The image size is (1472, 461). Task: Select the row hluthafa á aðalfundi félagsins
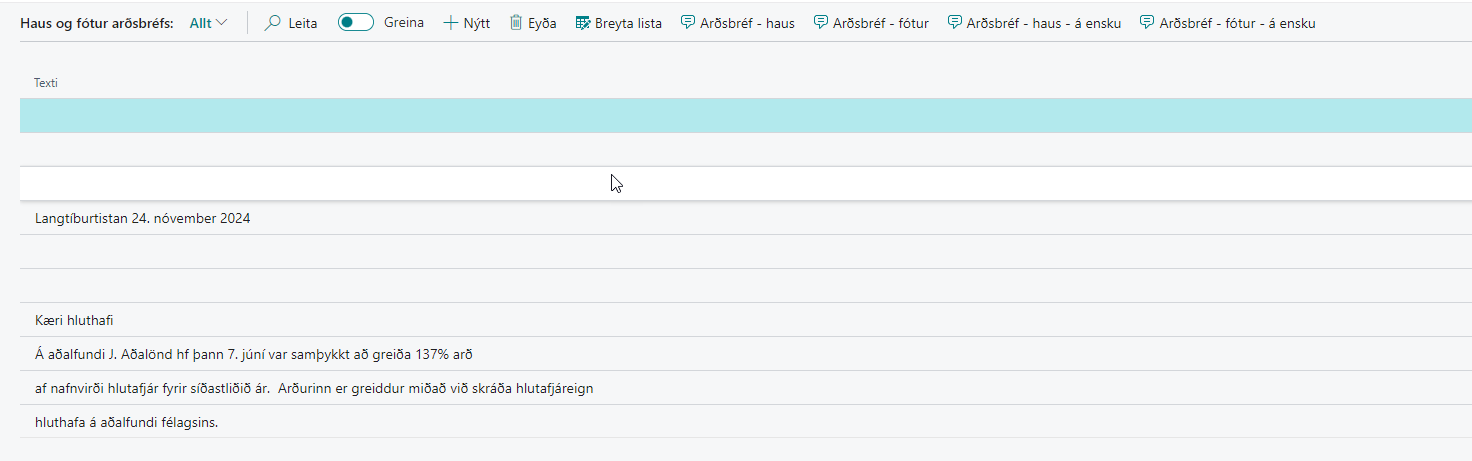click(126, 422)
